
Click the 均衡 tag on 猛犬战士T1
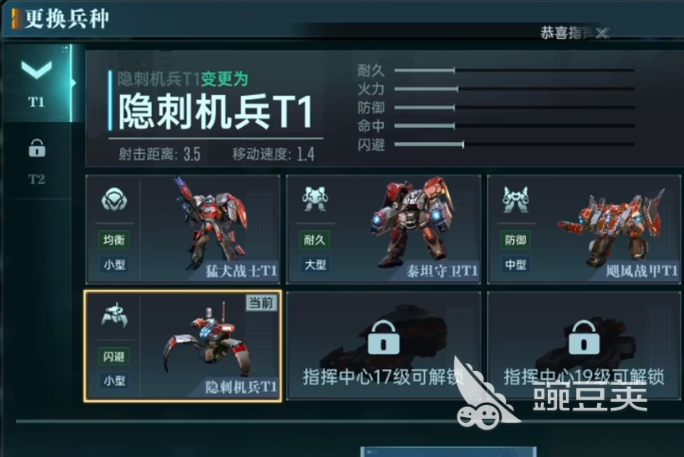(x=114, y=240)
